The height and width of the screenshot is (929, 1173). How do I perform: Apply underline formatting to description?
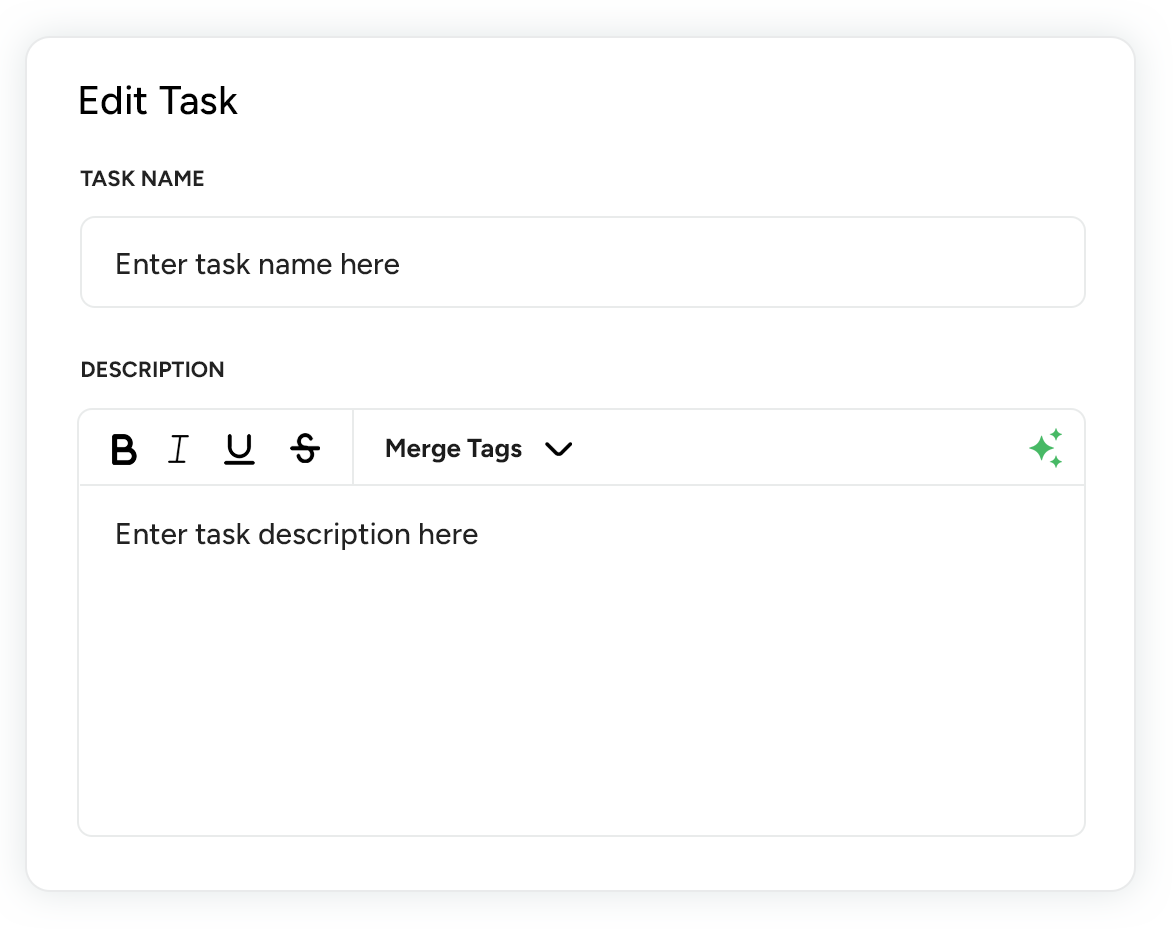pyautogui.click(x=240, y=450)
